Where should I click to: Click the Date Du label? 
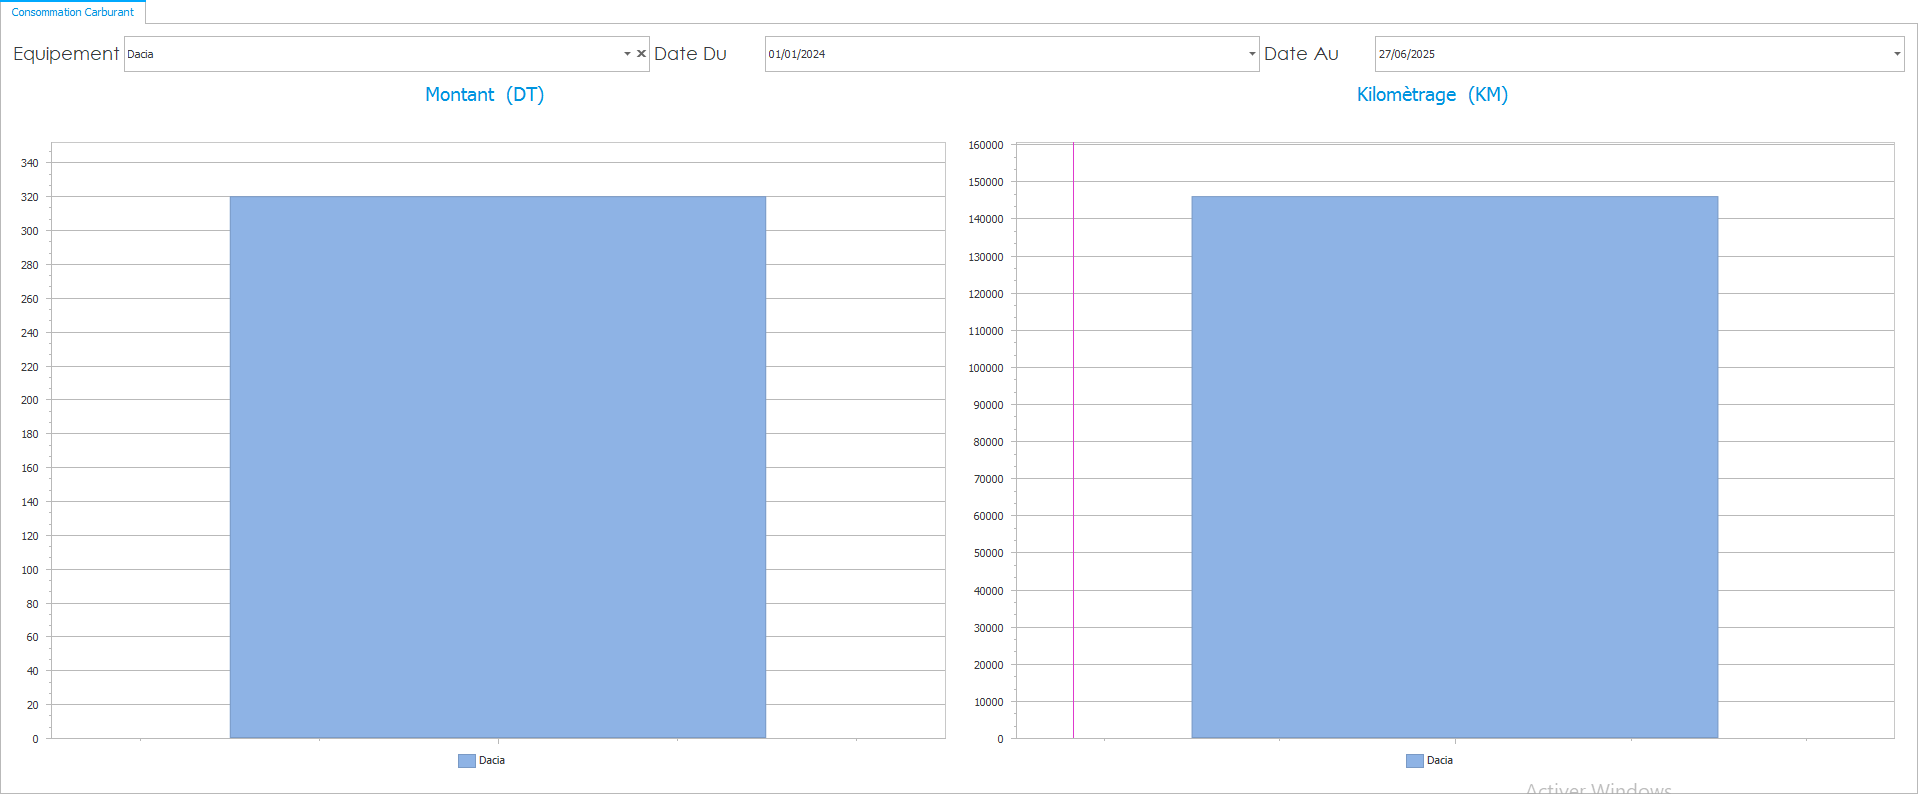pyautogui.click(x=690, y=54)
